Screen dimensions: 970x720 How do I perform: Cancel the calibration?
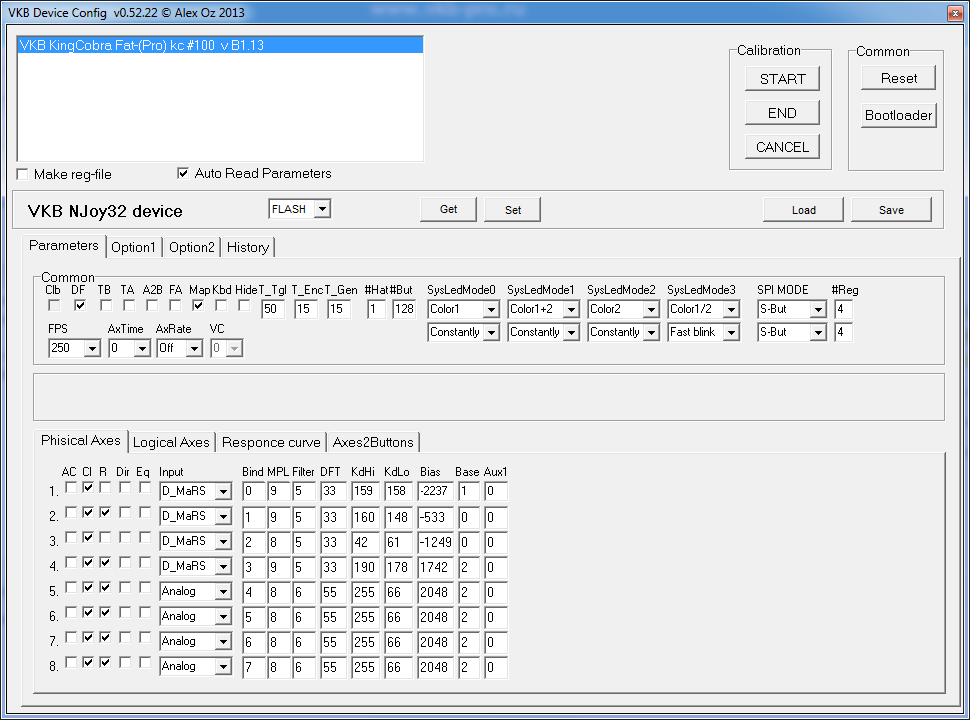pyautogui.click(x=782, y=147)
